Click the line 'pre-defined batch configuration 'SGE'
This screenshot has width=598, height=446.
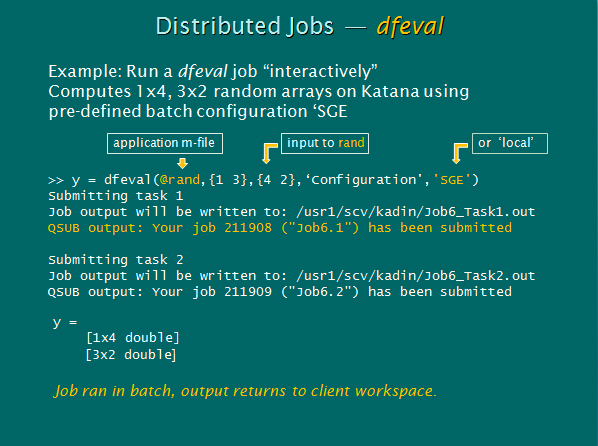coord(198,111)
